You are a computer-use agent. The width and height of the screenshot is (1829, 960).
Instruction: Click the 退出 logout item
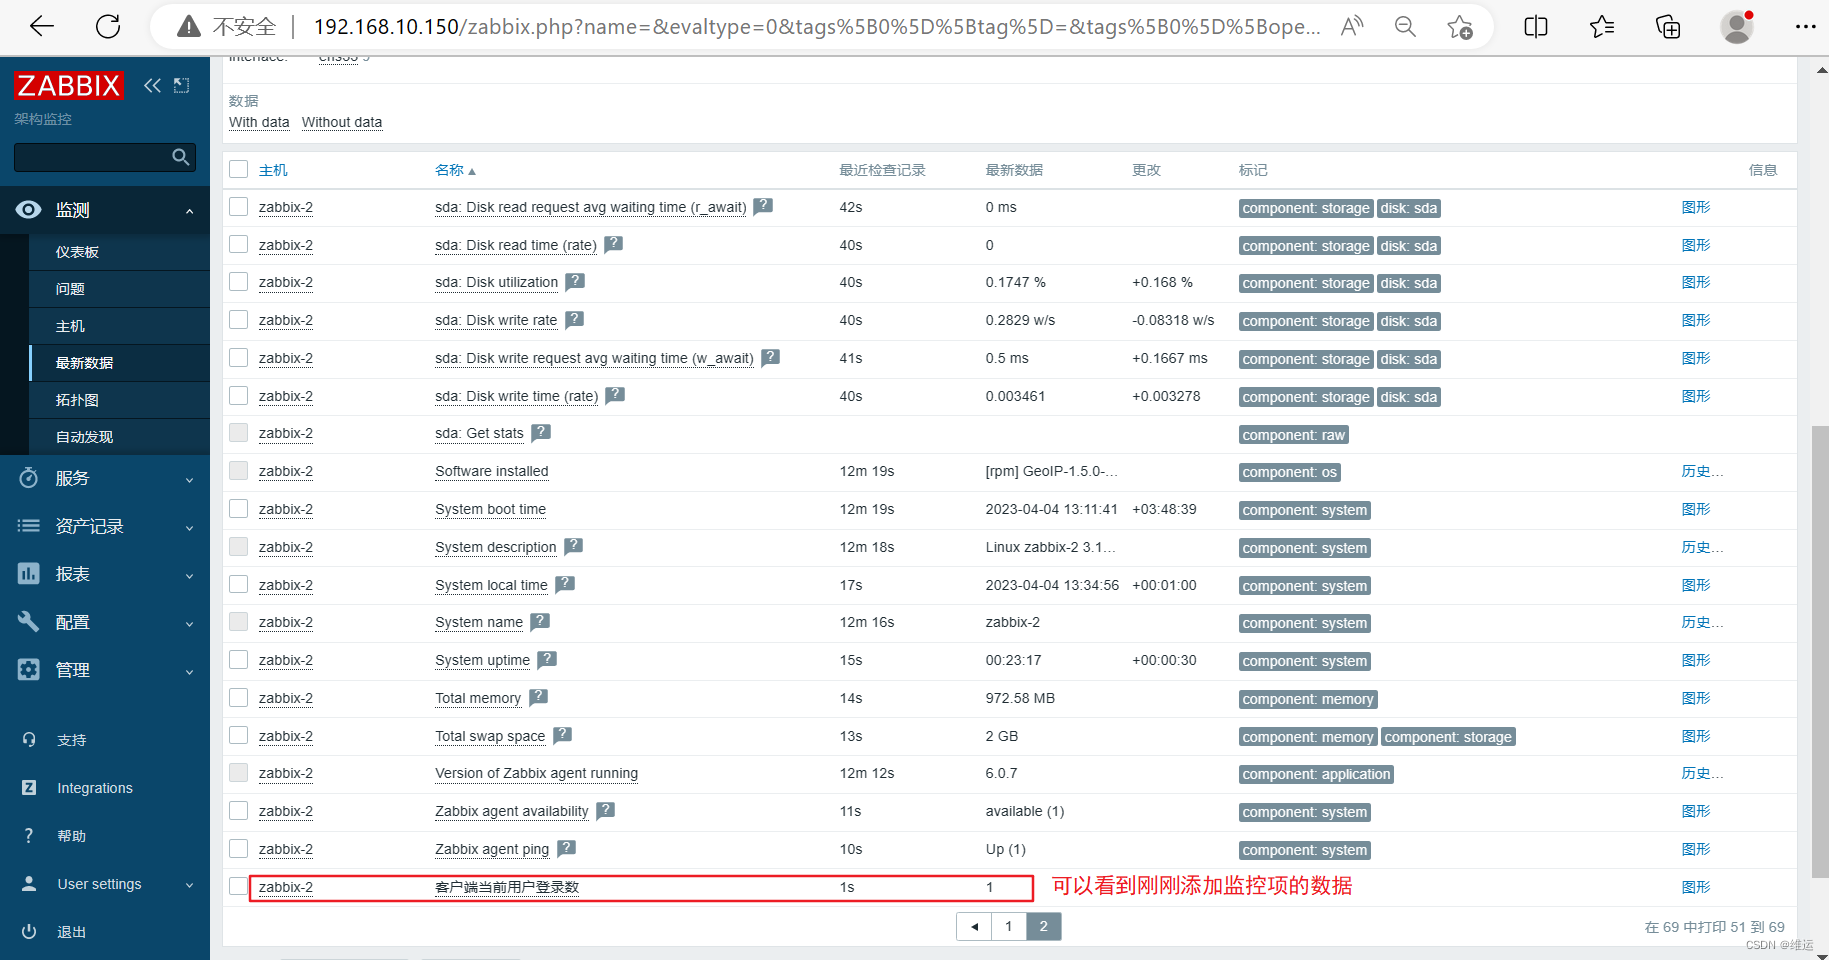[71, 932]
